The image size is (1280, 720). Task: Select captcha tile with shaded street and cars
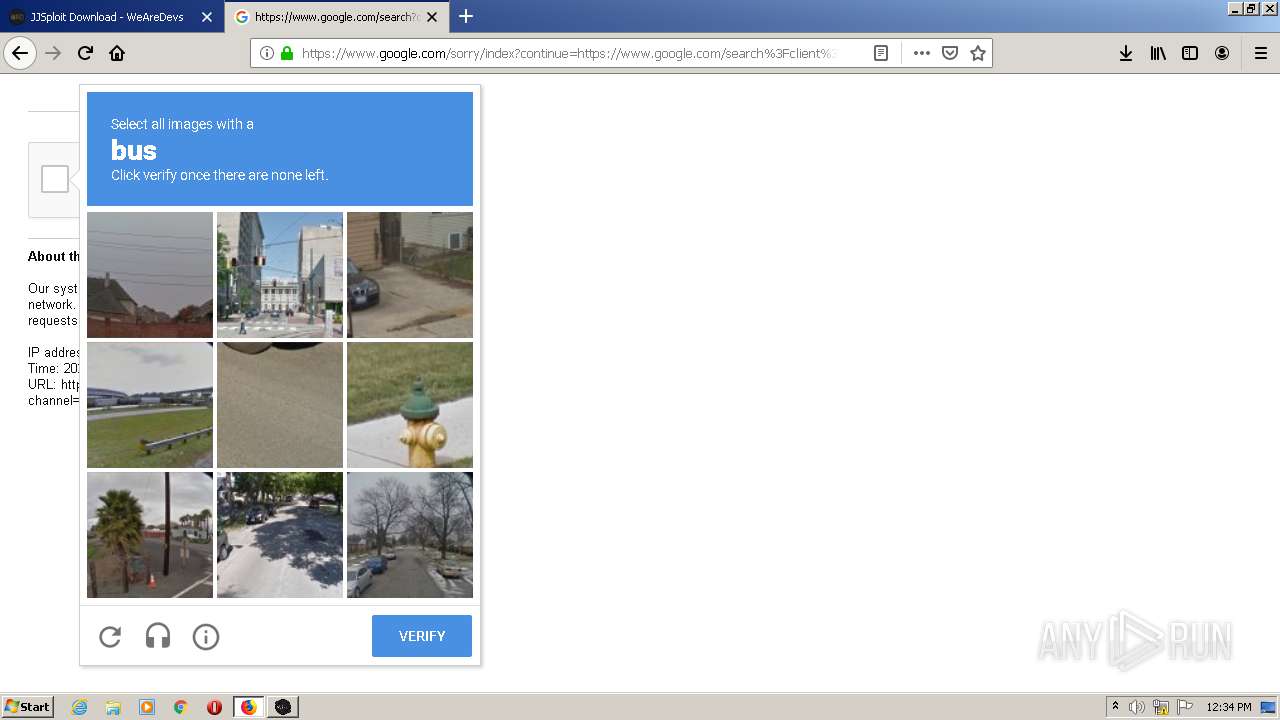[x=280, y=535]
